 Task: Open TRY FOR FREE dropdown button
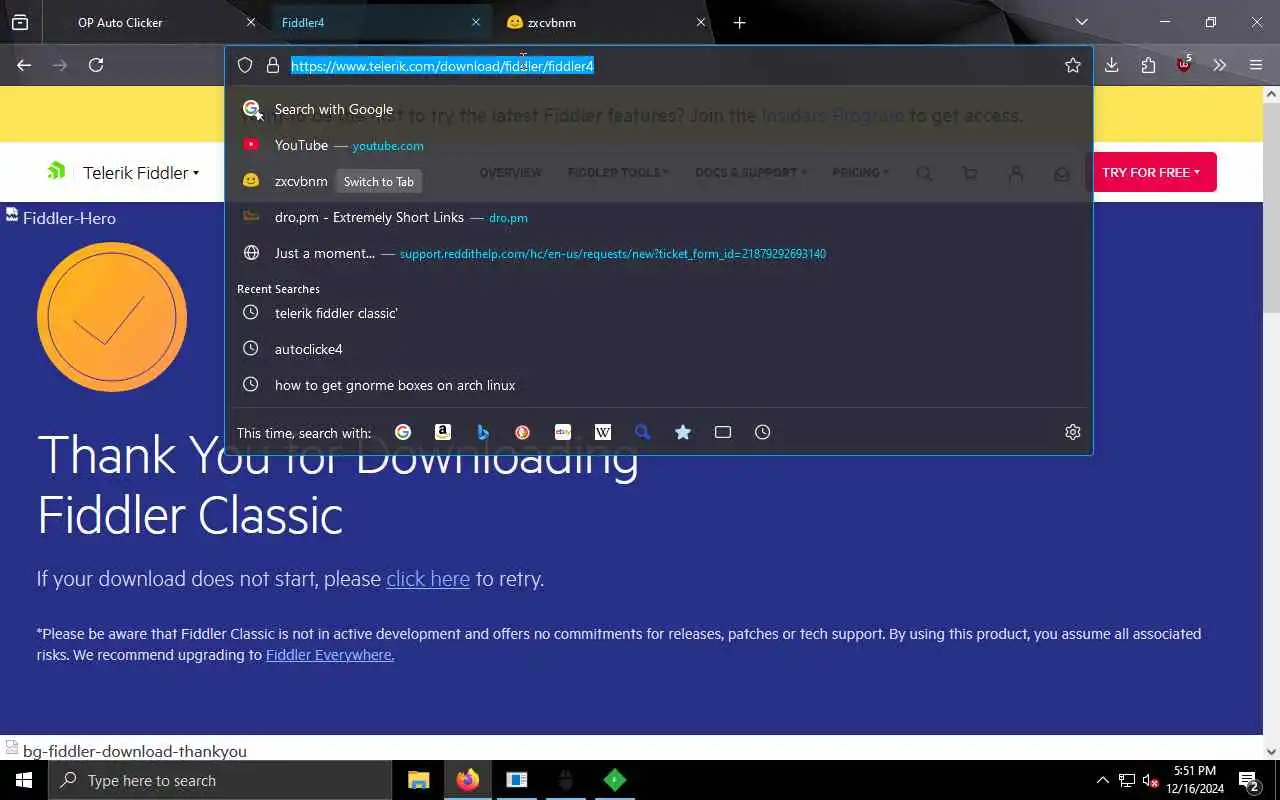click(1151, 172)
